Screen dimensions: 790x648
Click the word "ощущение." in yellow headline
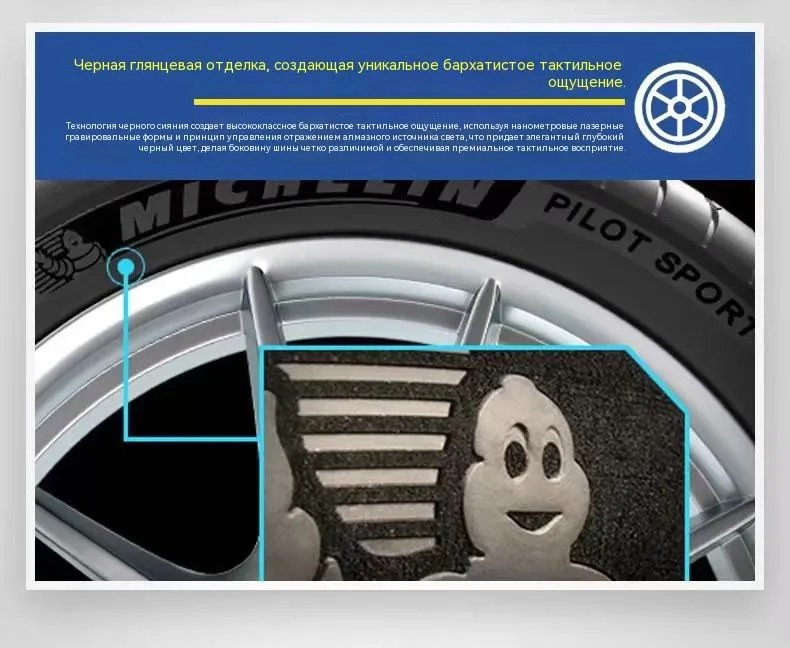tap(586, 82)
